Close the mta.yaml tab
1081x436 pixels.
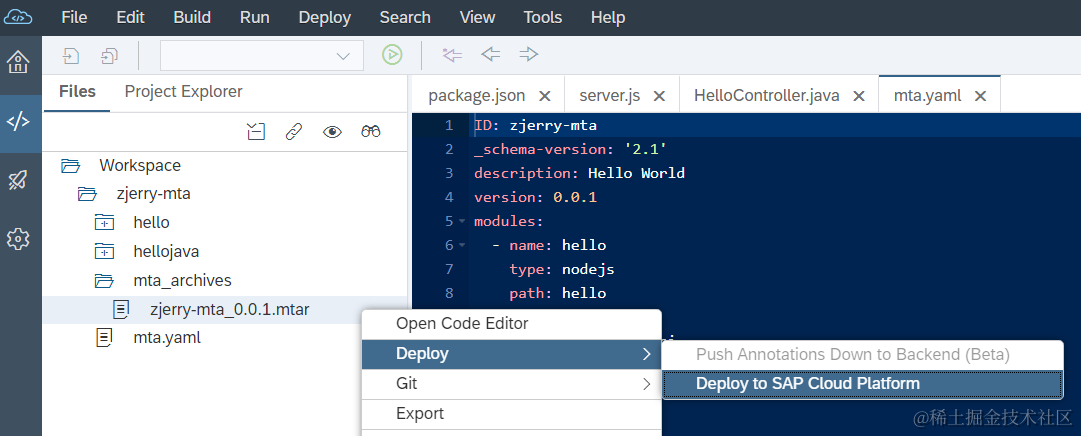point(980,96)
